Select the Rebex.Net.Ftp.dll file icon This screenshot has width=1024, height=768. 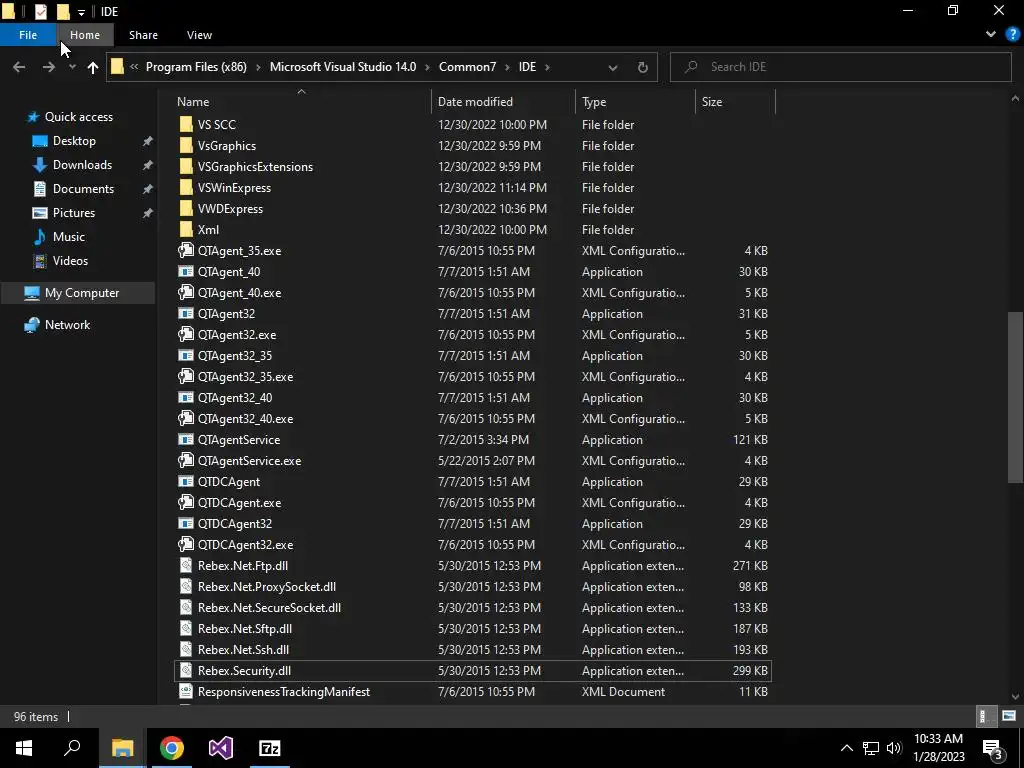(186, 566)
